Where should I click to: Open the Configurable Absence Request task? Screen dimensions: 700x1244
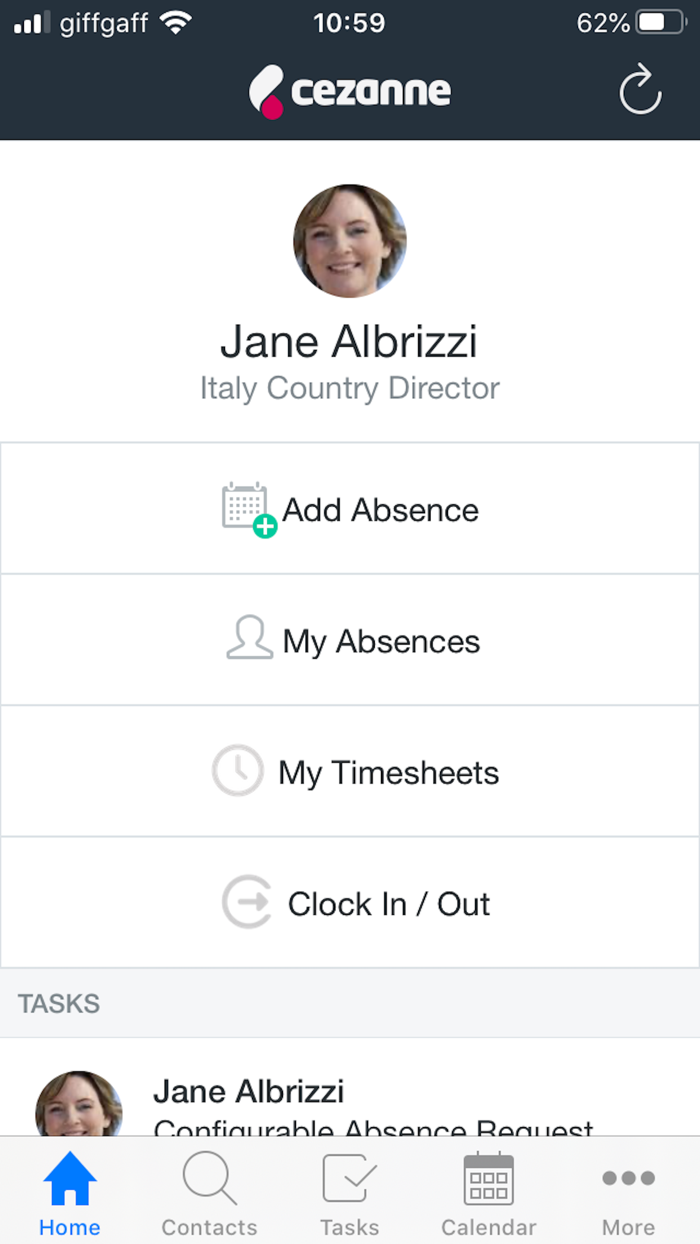click(x=373, y=1110)
